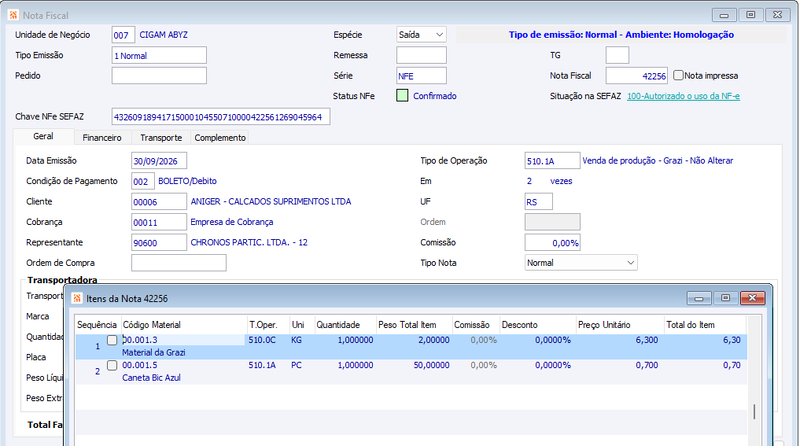Click the Material da Grazi description
Screen dimensions: 800x446
pyautogui.click(x=154, y=353)
